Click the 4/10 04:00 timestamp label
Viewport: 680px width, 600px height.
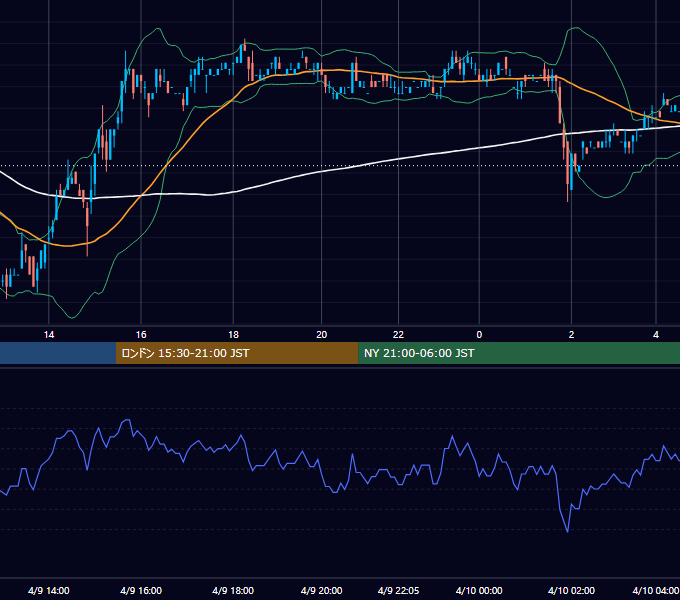click(x=656, y=590)
